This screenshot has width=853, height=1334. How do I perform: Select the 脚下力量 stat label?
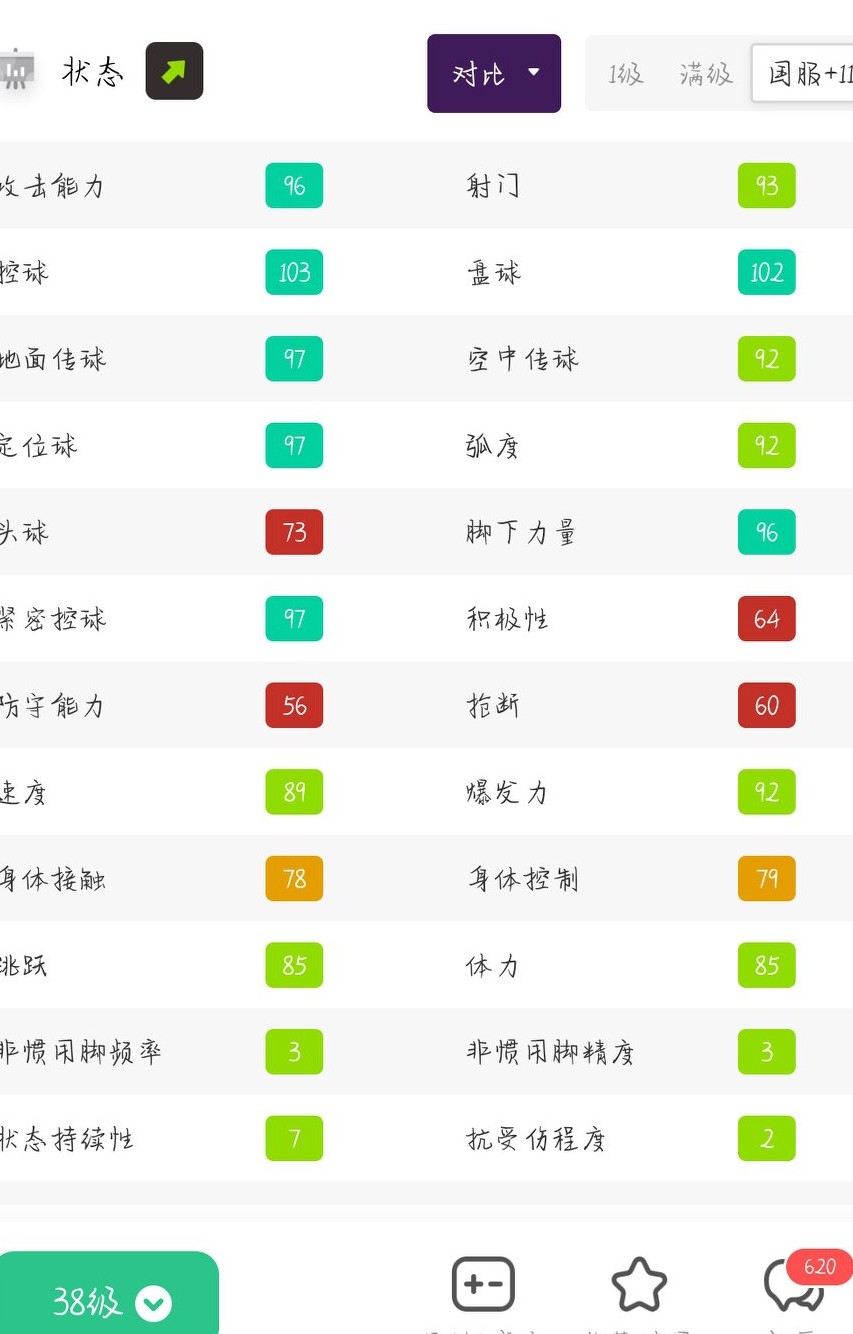(x=521, y=532)
